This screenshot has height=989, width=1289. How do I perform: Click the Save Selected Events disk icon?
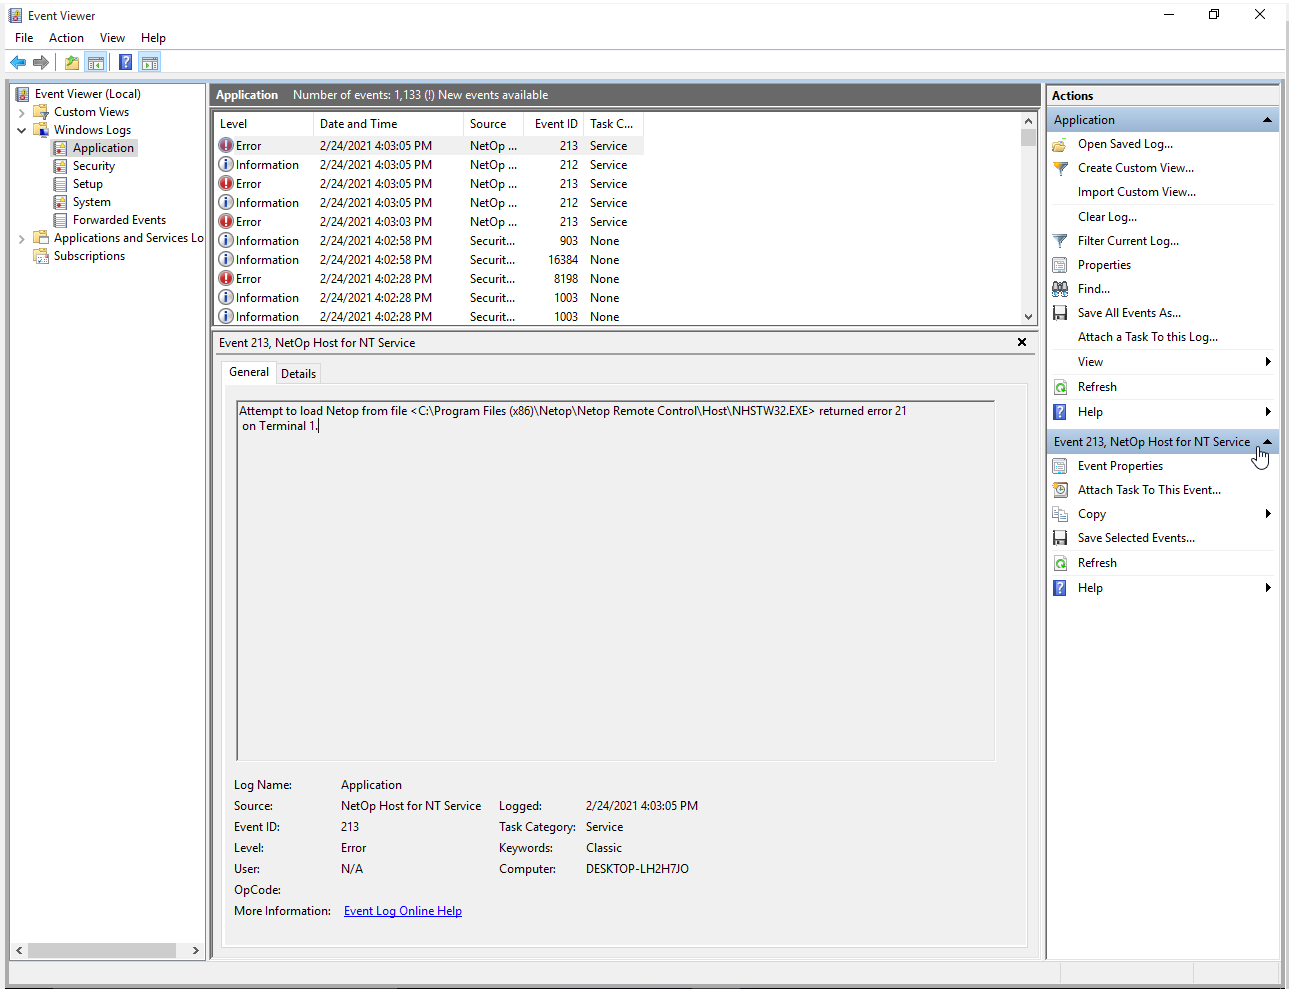coord(1060,538)
